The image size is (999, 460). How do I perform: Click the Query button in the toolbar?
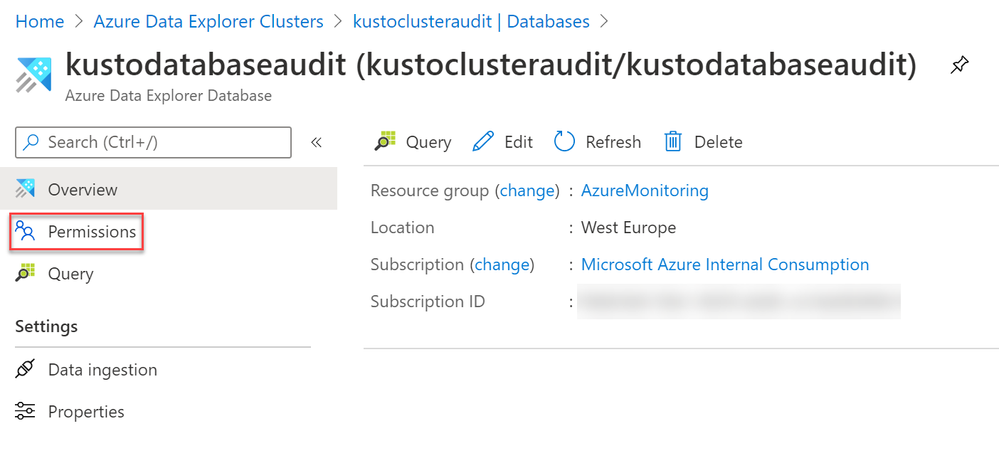pyautogui.click(x=413, y=141)
